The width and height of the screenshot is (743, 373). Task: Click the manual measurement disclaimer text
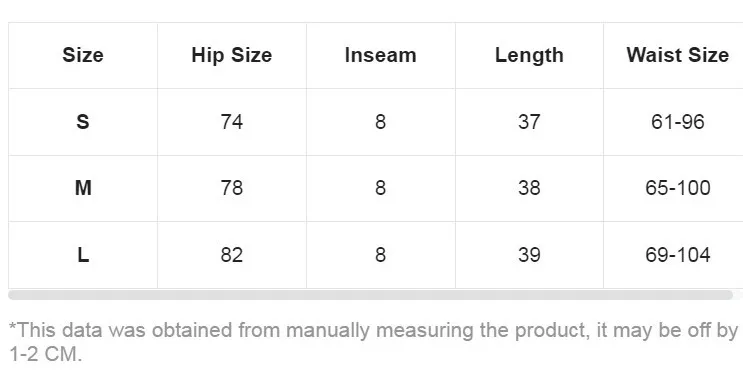pyautogui.click(x=374, y=341)
